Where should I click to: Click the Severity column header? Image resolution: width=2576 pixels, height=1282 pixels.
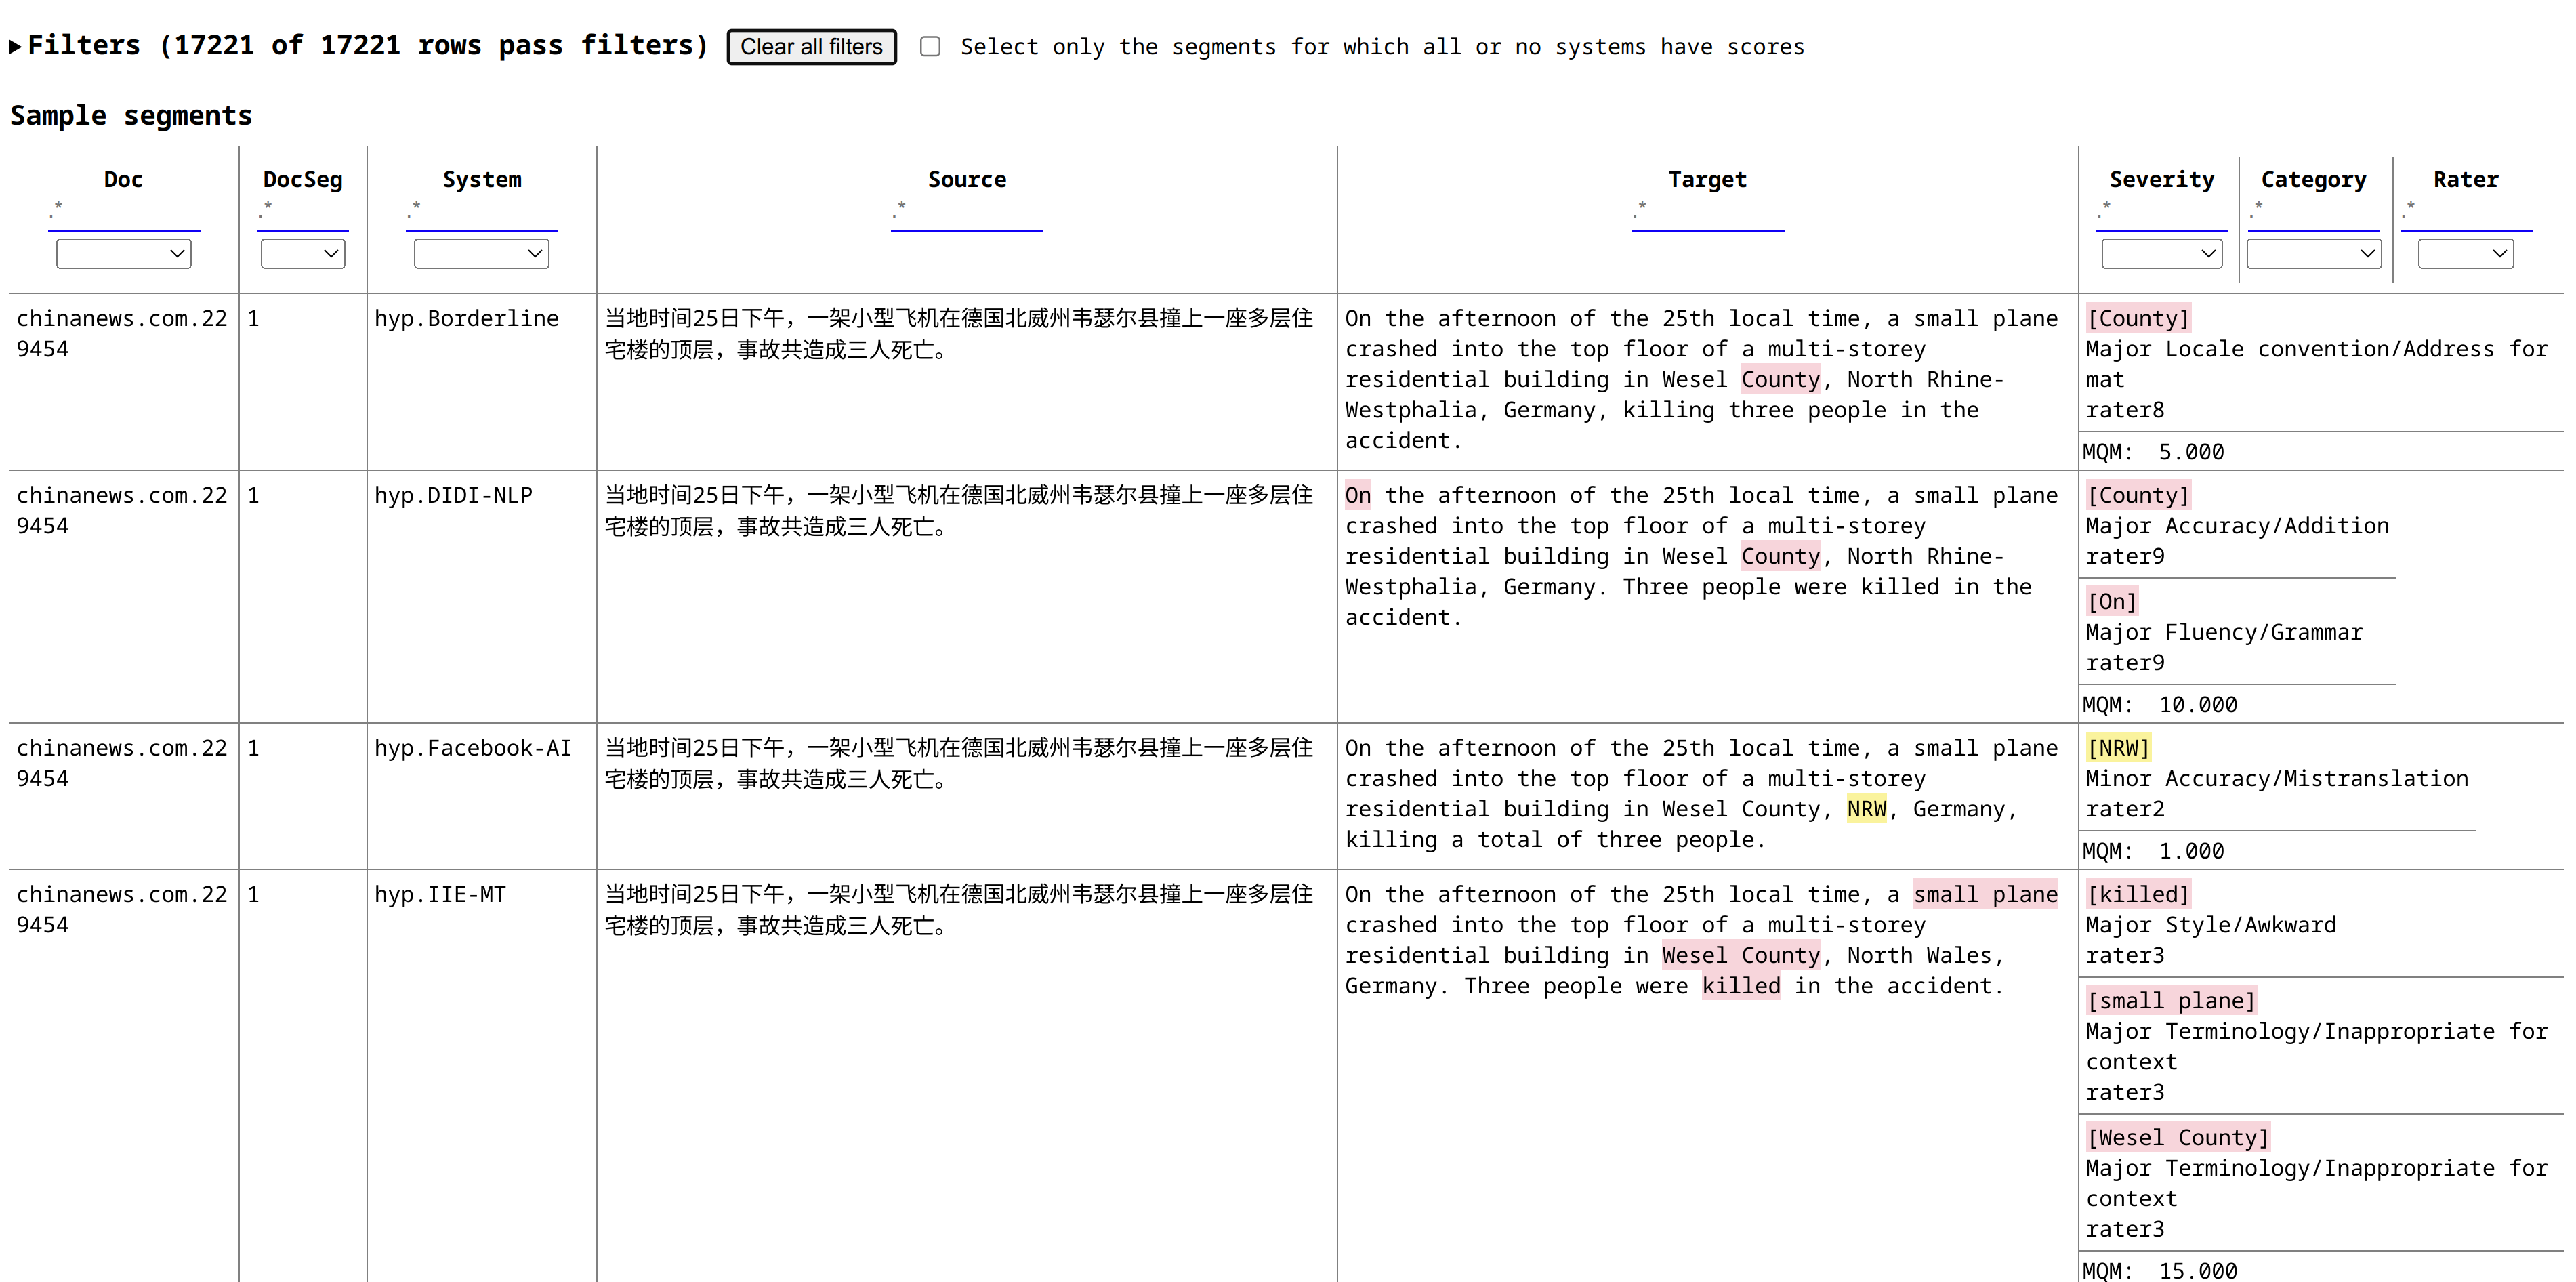click(2161, 179)
